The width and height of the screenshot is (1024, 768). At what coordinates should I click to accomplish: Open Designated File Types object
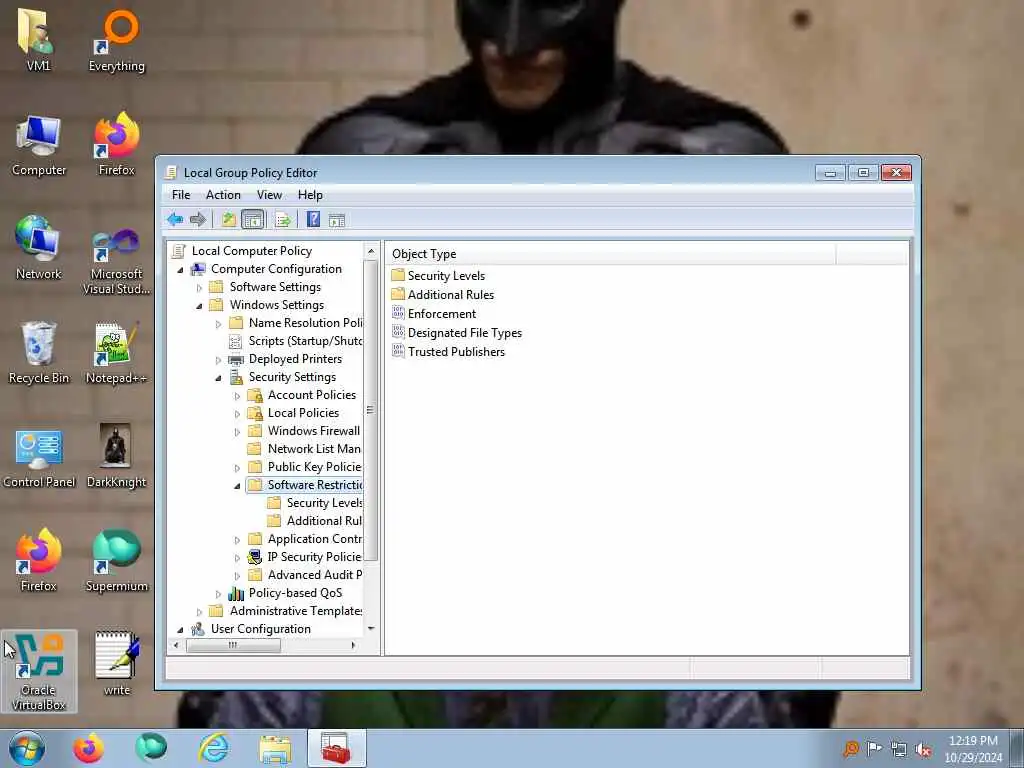pyautogui.click(x=457, y=332)
